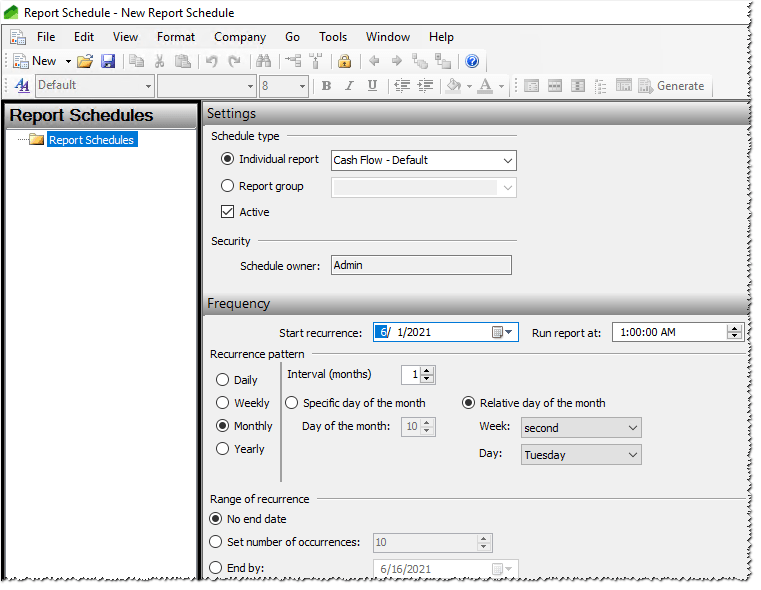Uncheck the Active checkbox

coord(228,212)
